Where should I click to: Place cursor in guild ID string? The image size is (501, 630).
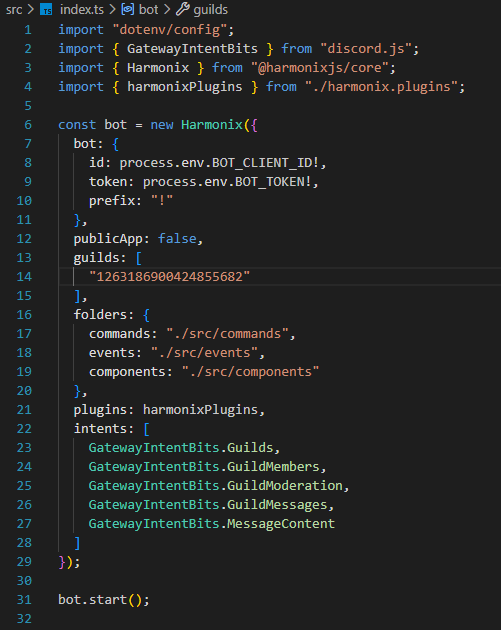(169, 276)
